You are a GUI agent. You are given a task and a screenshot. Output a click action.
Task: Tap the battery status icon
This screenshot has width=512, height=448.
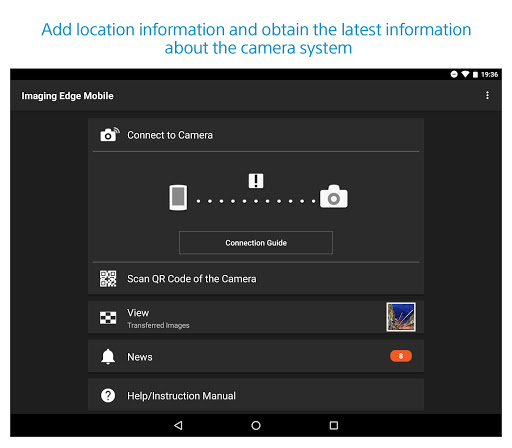point(475,74)
